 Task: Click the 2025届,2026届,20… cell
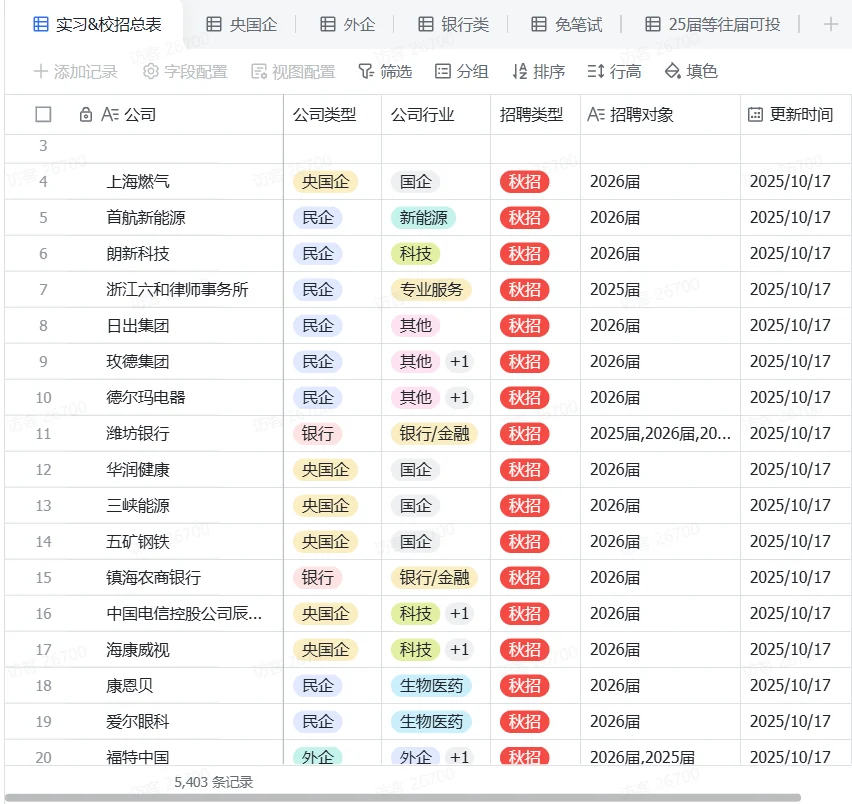pyautogui.click(x=660, y=434)
